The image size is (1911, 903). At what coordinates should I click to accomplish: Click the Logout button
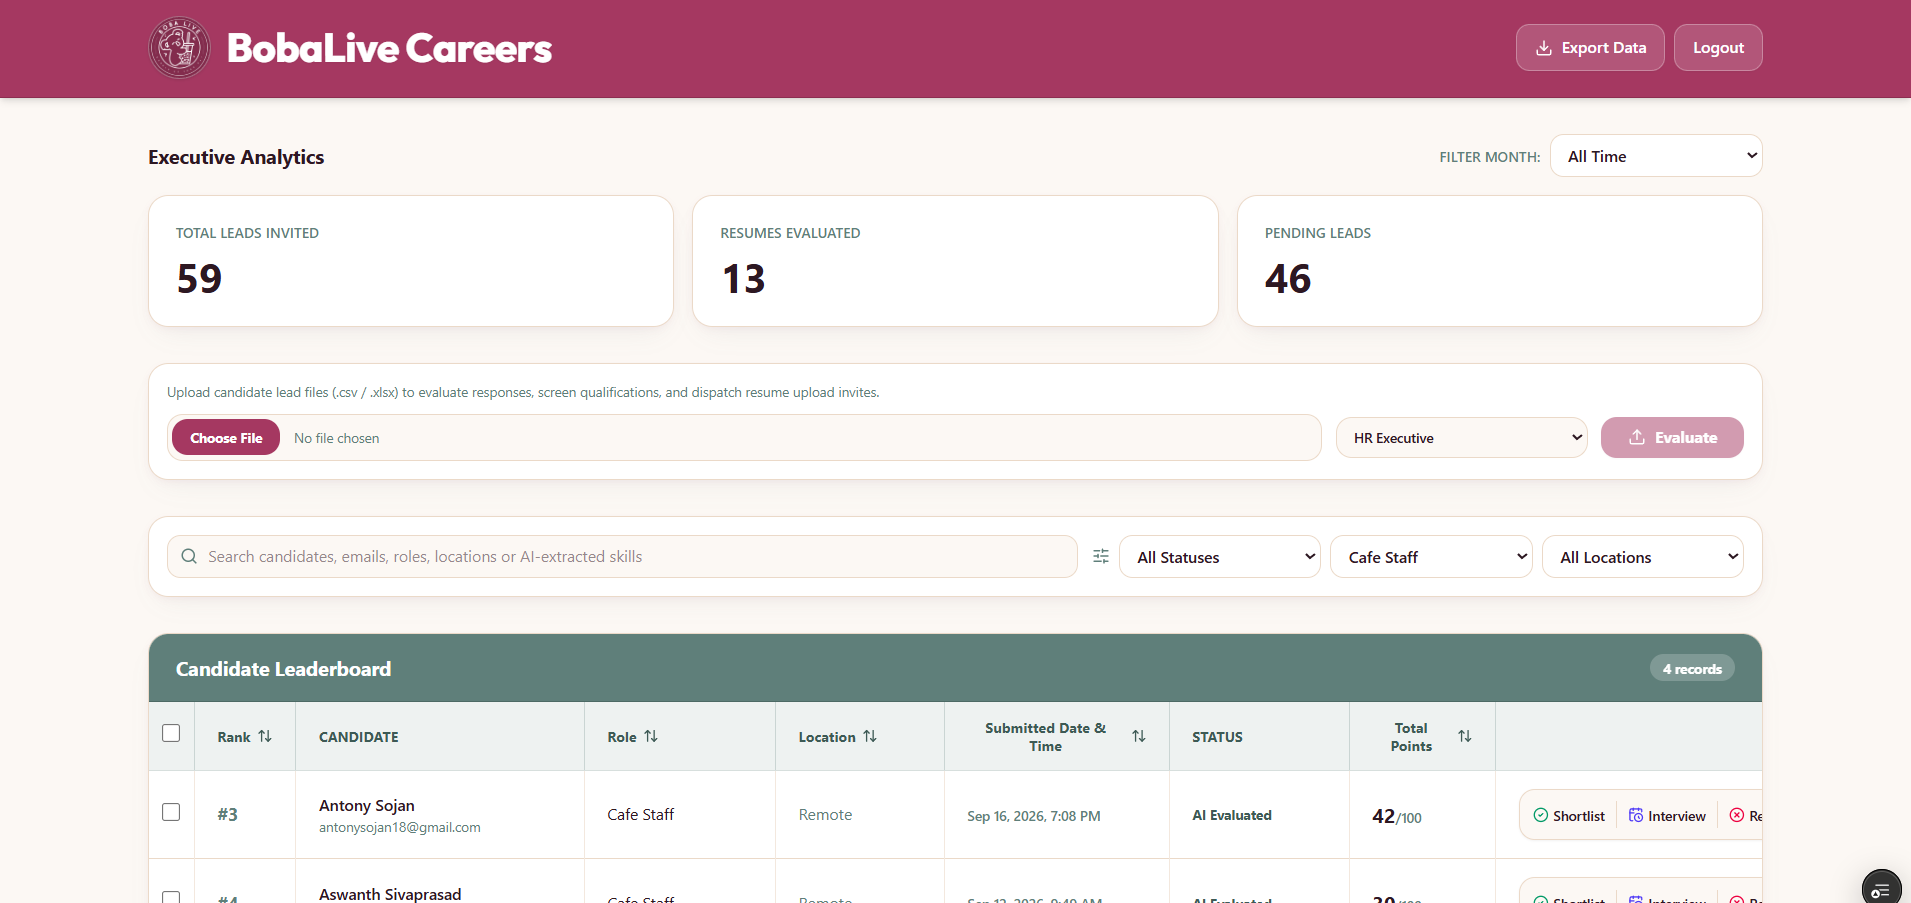pos(1718,48)
